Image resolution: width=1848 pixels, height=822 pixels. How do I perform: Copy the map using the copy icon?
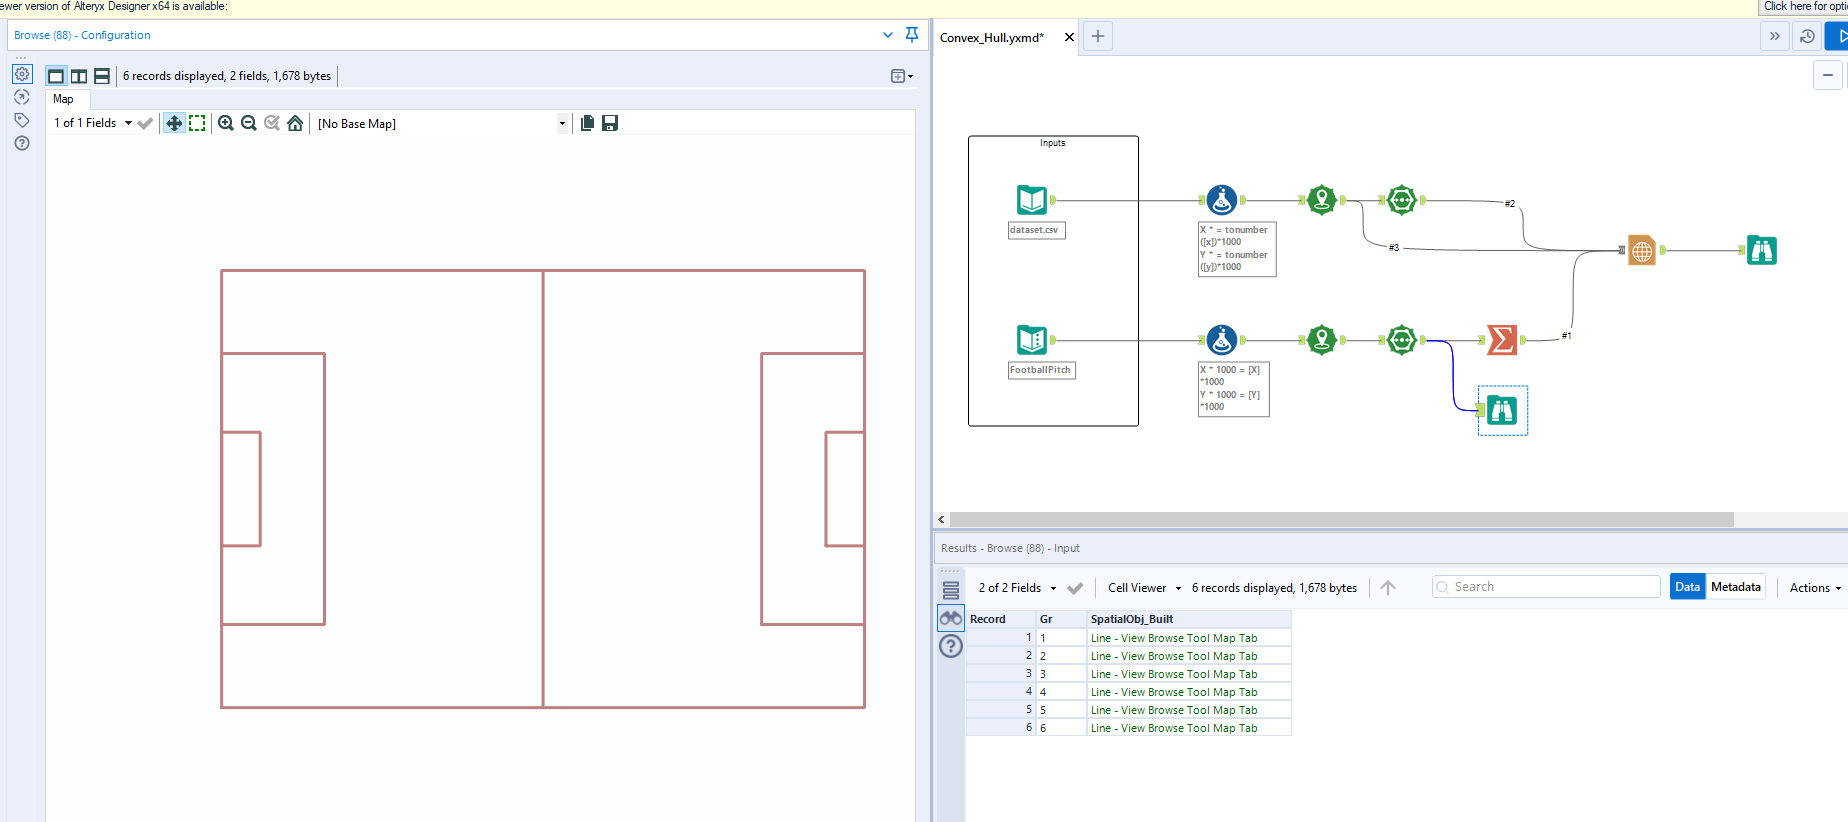coord(587,123)
